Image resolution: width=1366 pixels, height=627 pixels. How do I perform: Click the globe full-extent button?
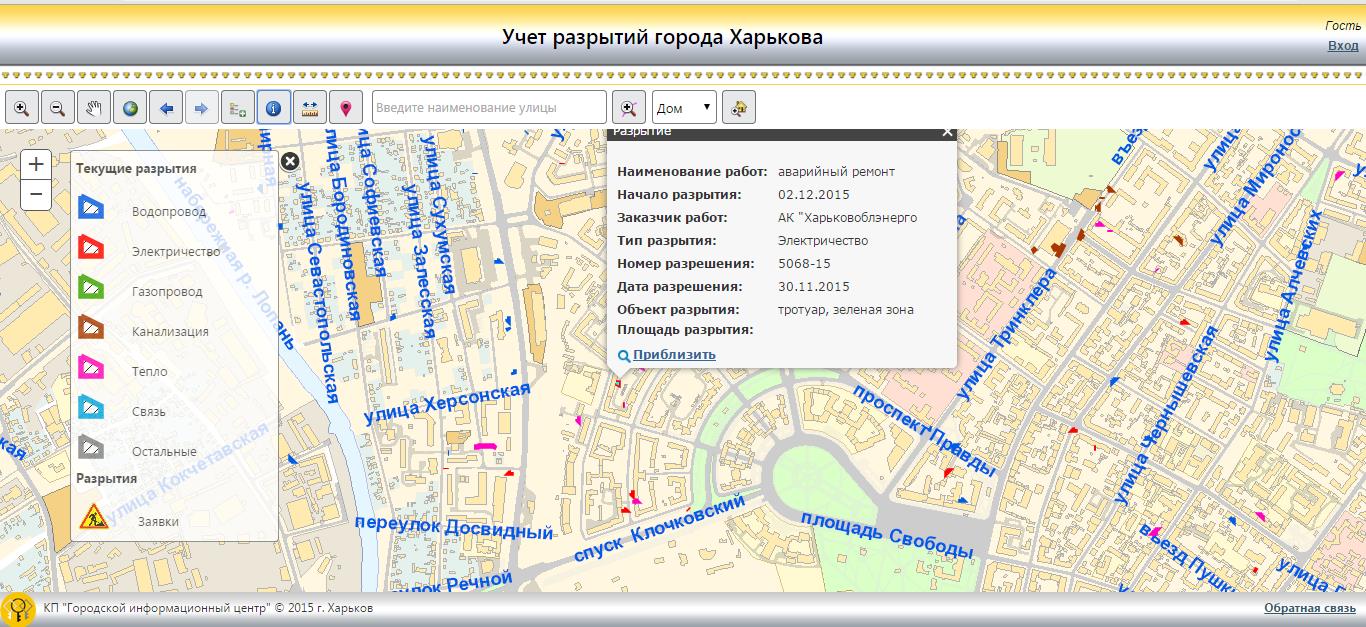130,107
